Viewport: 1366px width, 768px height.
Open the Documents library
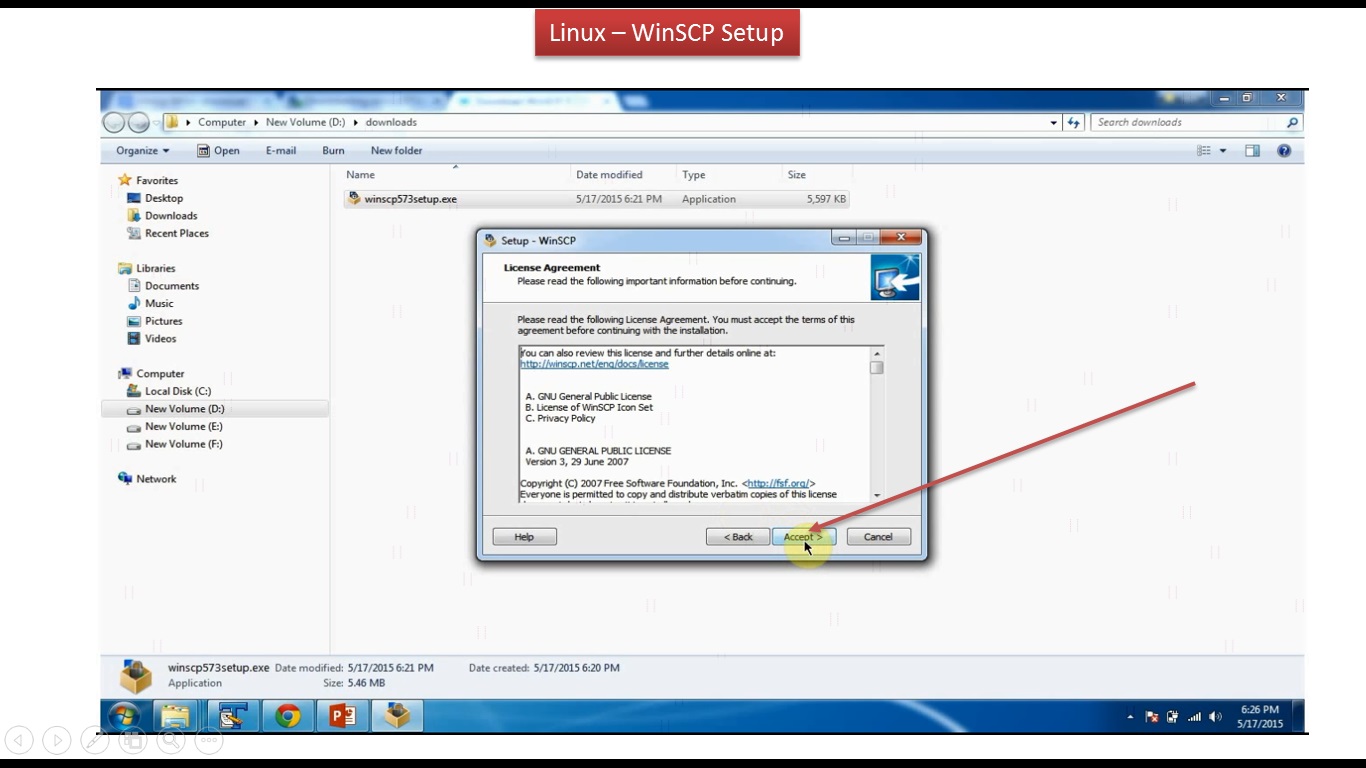click(x=163, y=286)
